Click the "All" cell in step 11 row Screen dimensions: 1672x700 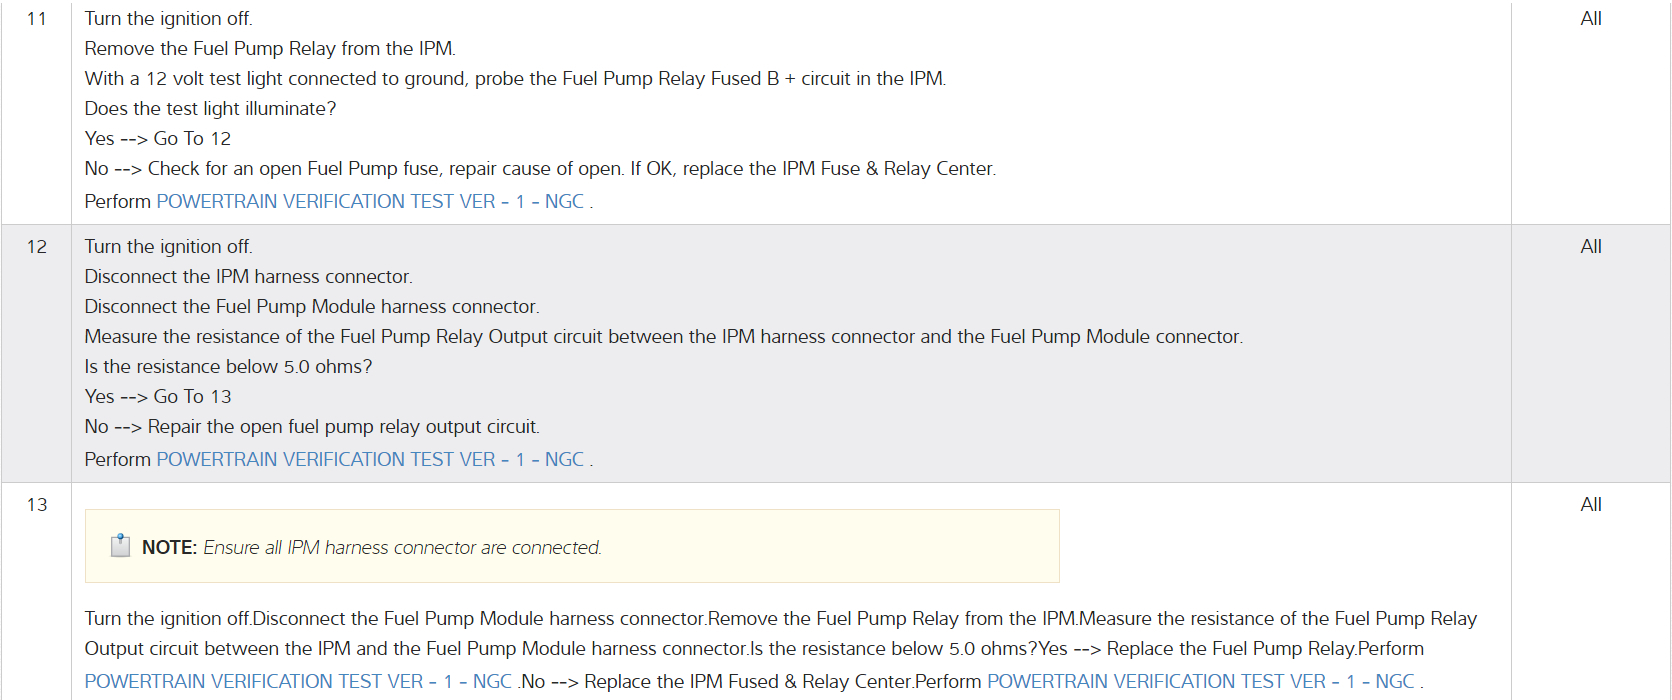click(x=1590, y=19)
